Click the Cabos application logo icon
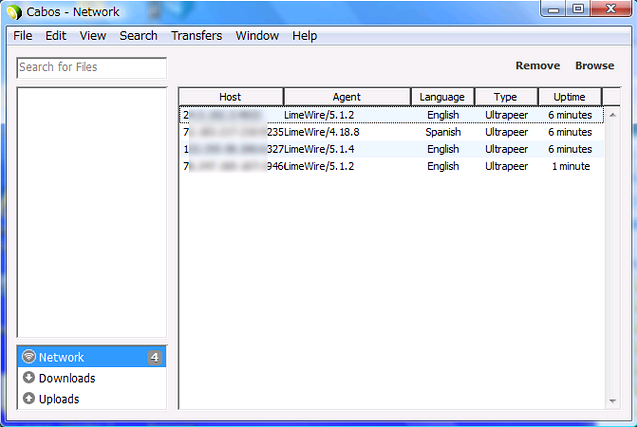The width and height of the screenshot is (637, 427). coord(14,12)
